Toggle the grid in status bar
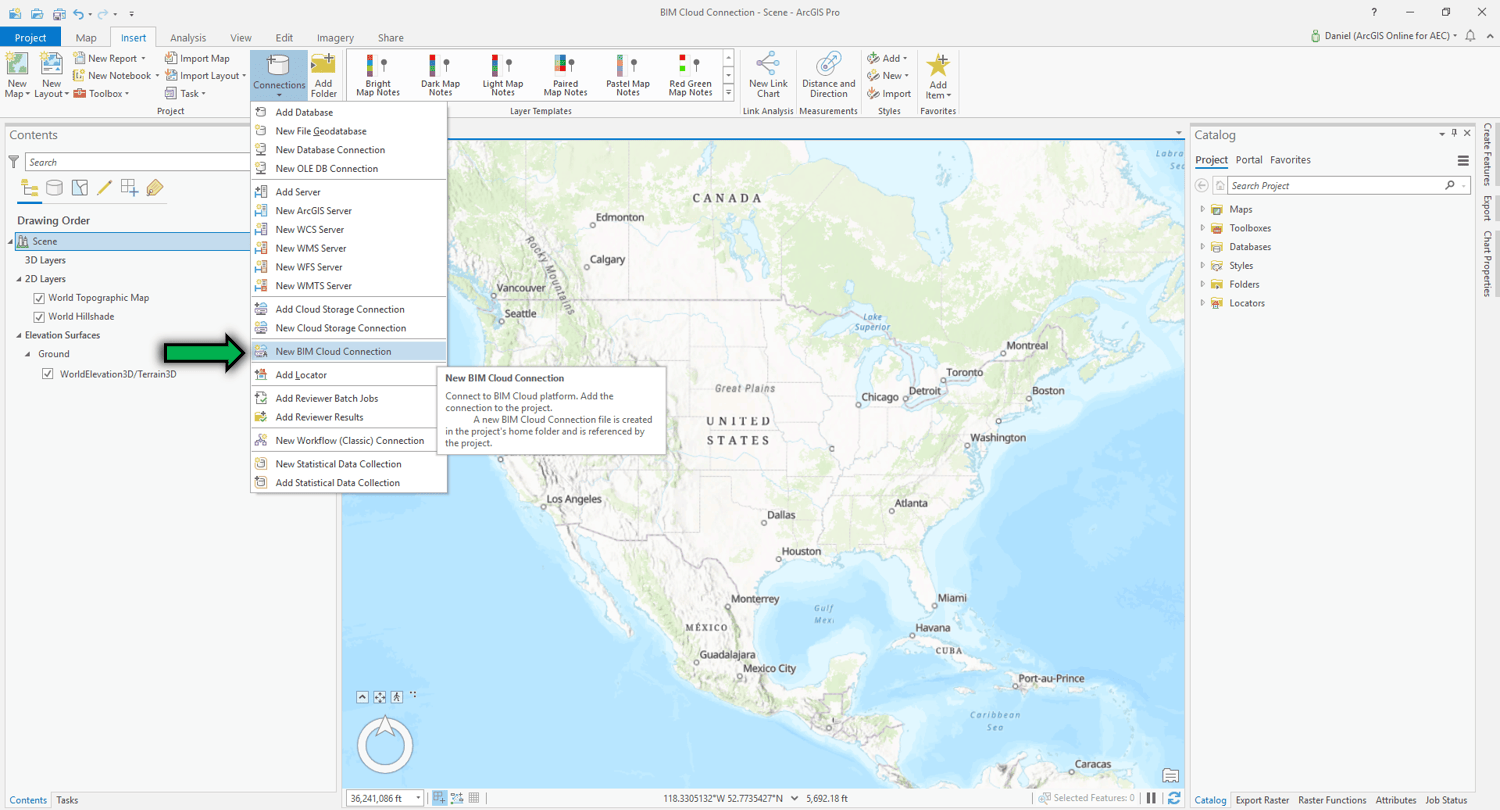 pyautogui.click(x=474, y=798)
